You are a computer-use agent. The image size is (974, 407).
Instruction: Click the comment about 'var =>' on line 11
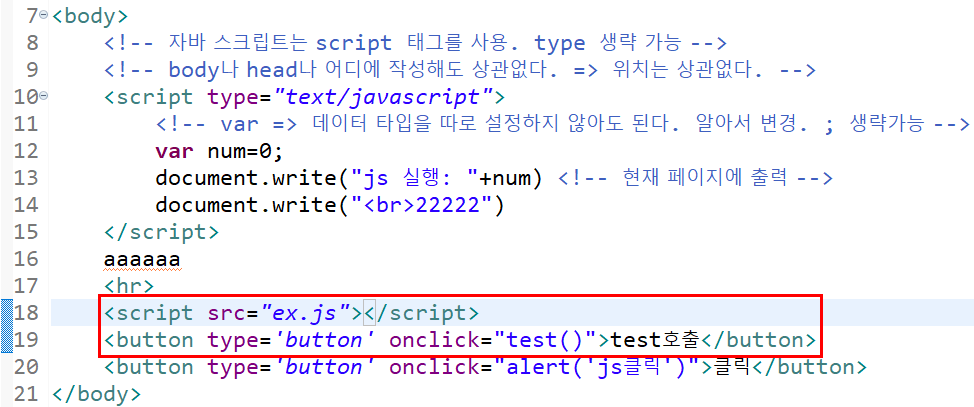point(563,124)
